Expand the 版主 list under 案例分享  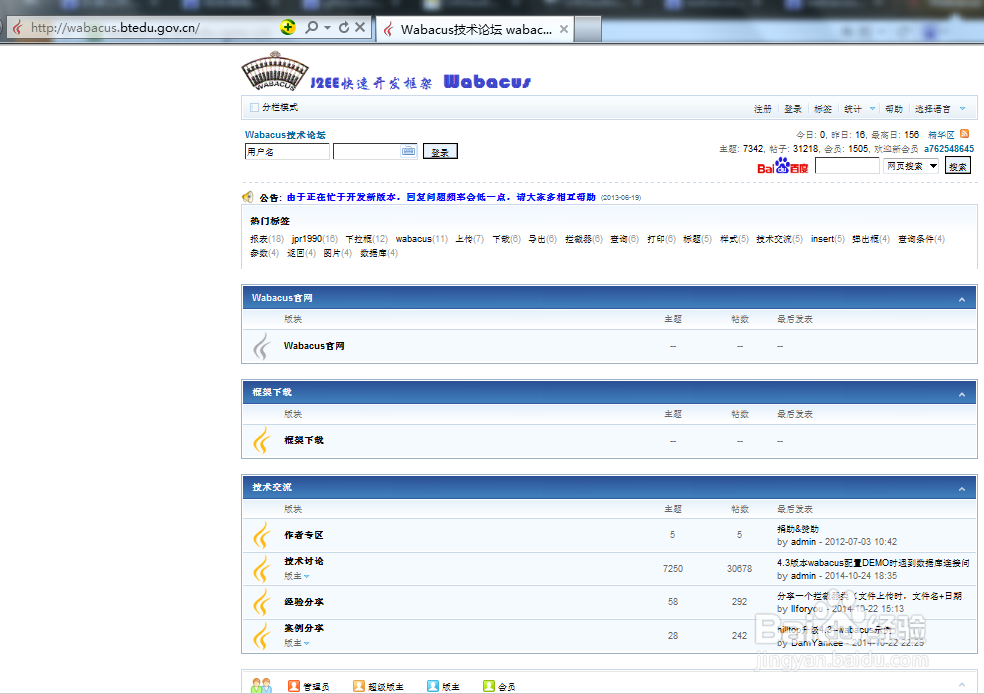point(297,643)
